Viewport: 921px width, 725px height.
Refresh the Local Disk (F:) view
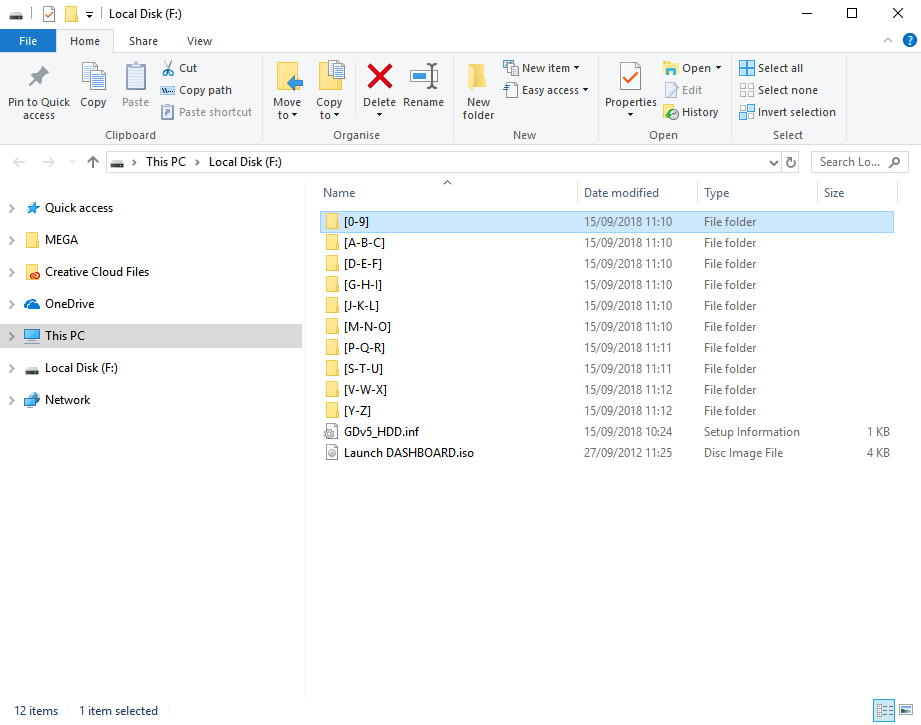[791, 162]
